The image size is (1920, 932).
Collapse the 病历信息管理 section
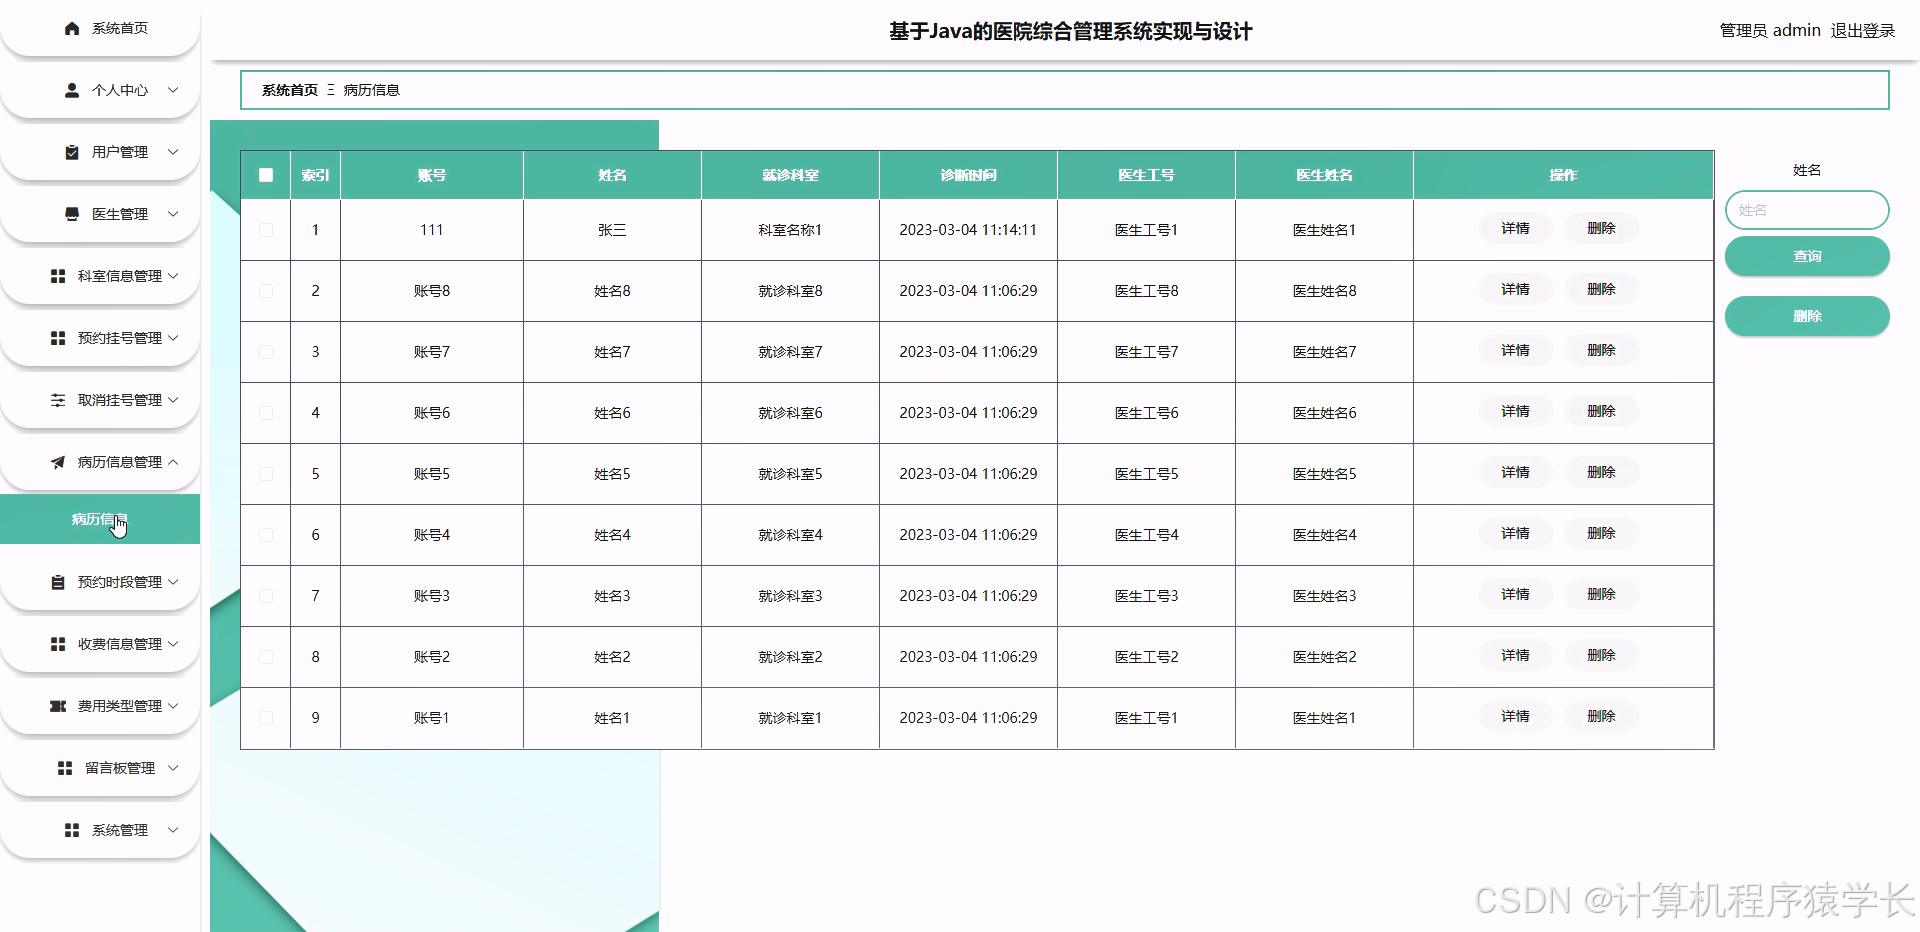click(172, 462)
